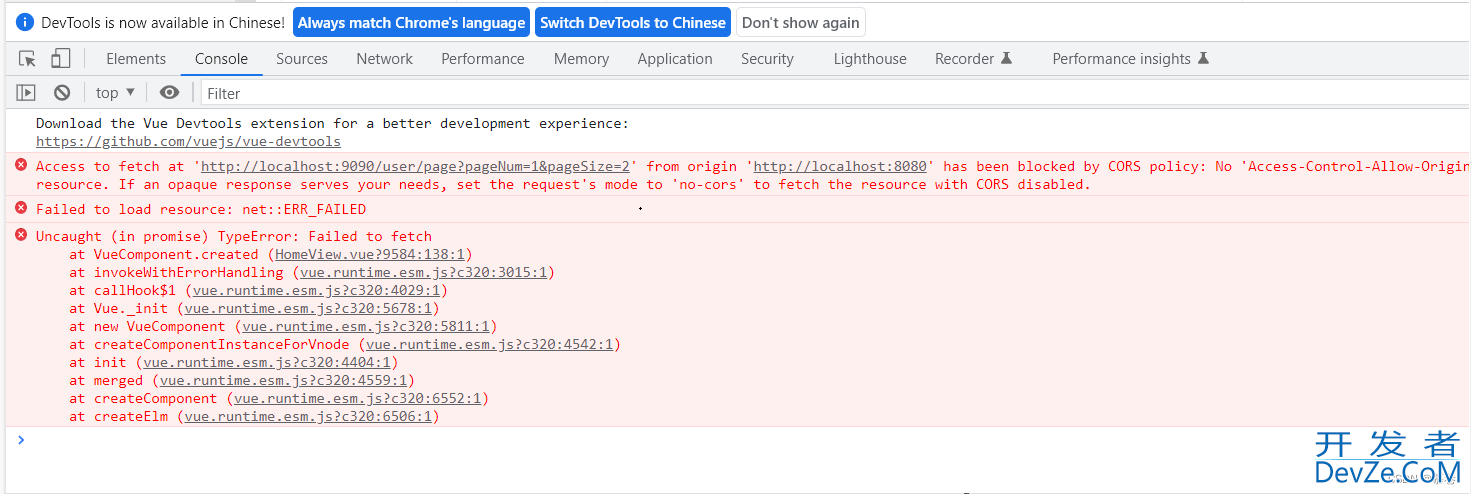Click 'DevTools is now available in Chinese!' text
This screenshot has width=1471, height=494.
coord(163,22)
